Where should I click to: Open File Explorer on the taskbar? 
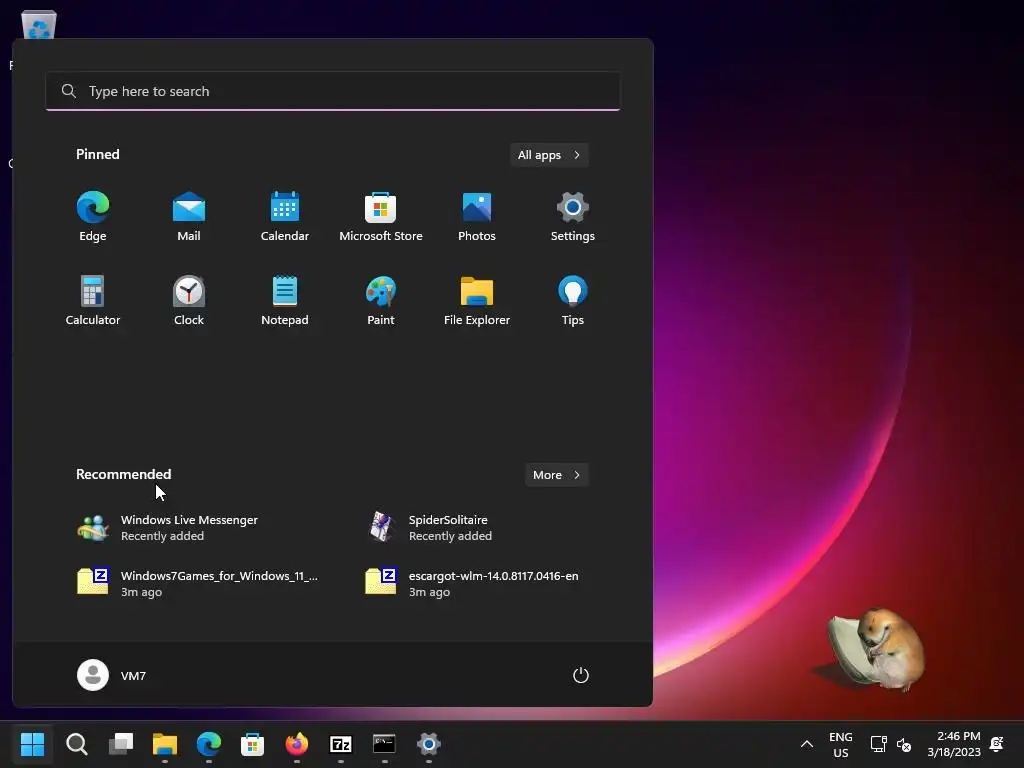[x=165, y=744]
